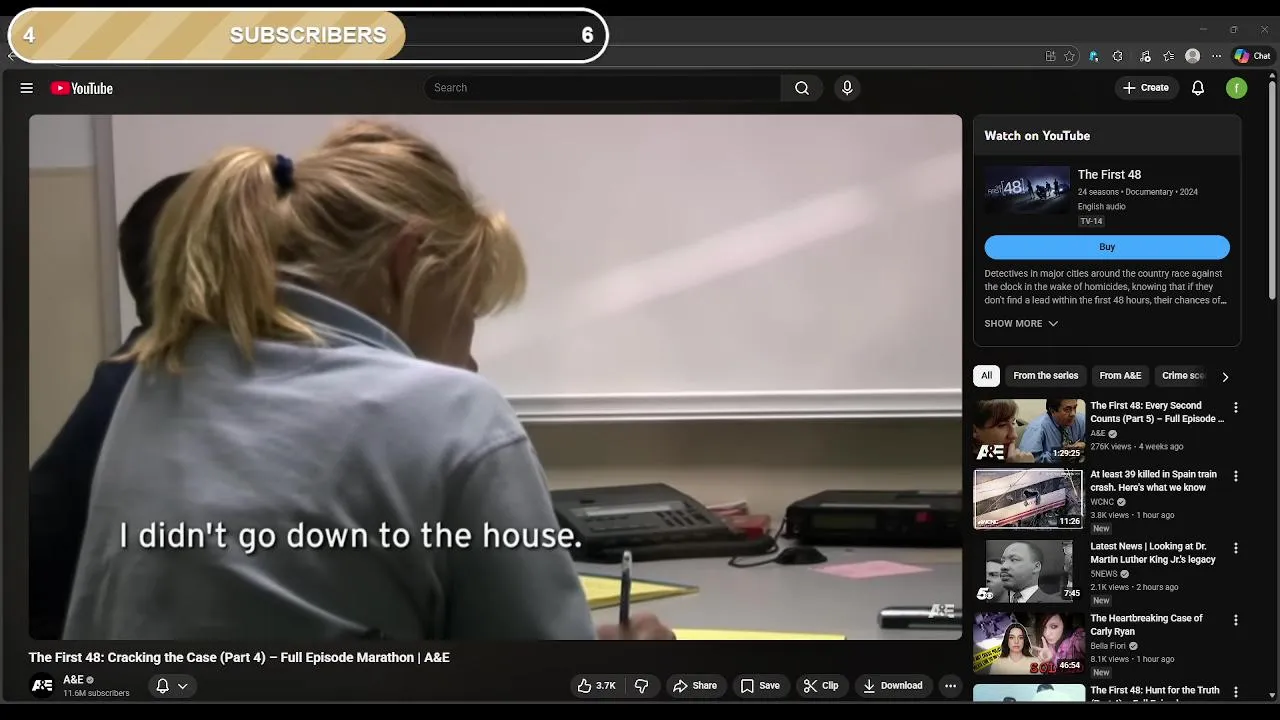Expand SHOW MORE in series description

point(1021,324)
